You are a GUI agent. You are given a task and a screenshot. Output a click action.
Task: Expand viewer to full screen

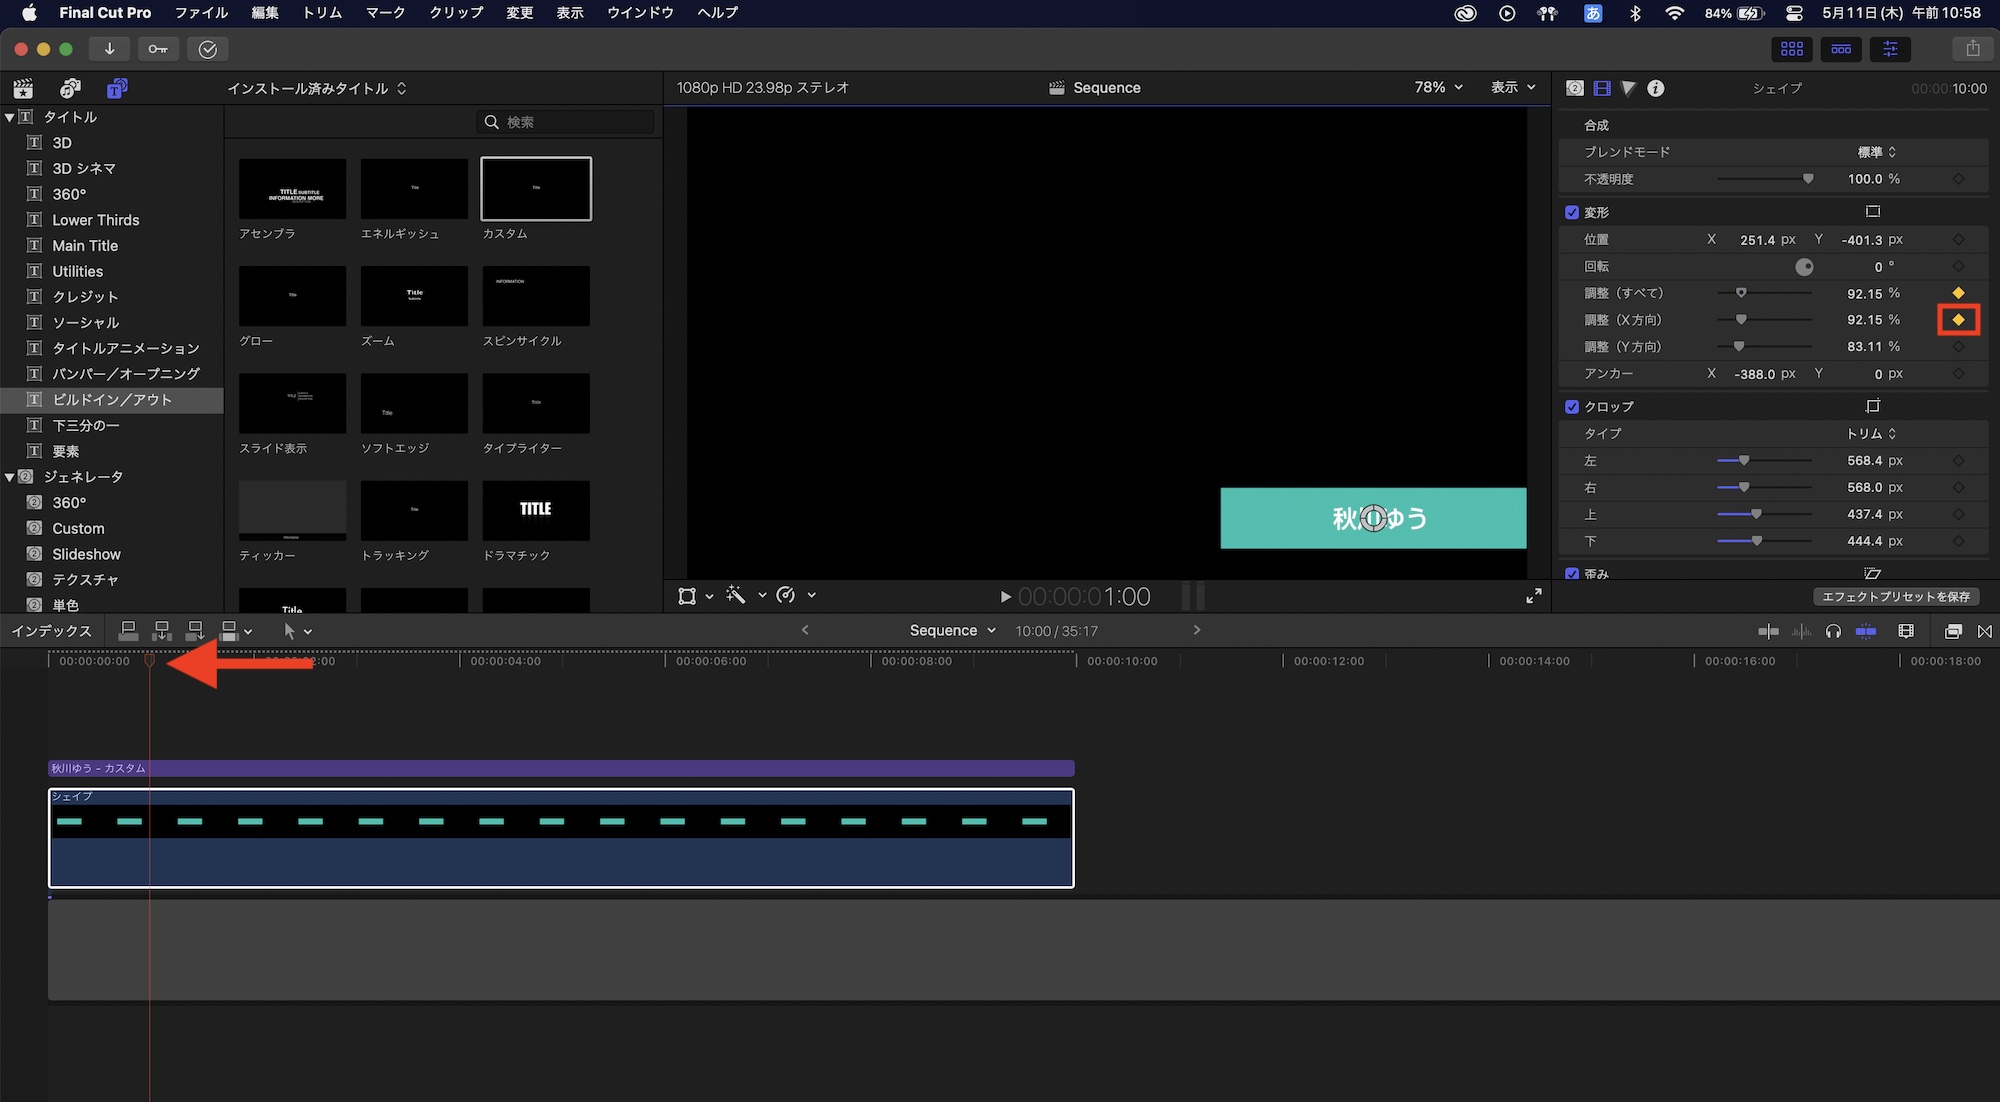pyautogui.click(x=1534, y=596)
